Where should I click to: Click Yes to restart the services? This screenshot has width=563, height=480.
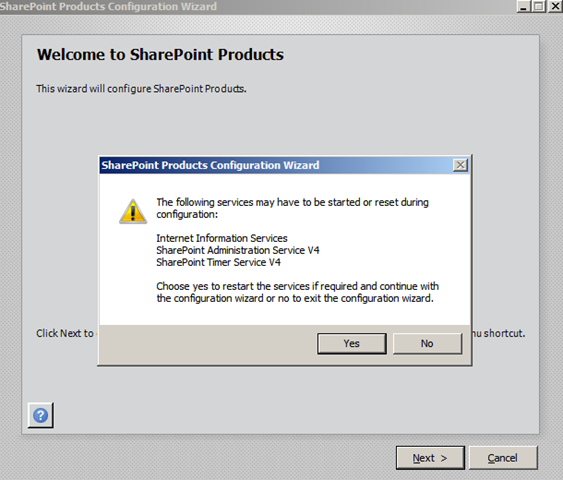tap(352, 344)
